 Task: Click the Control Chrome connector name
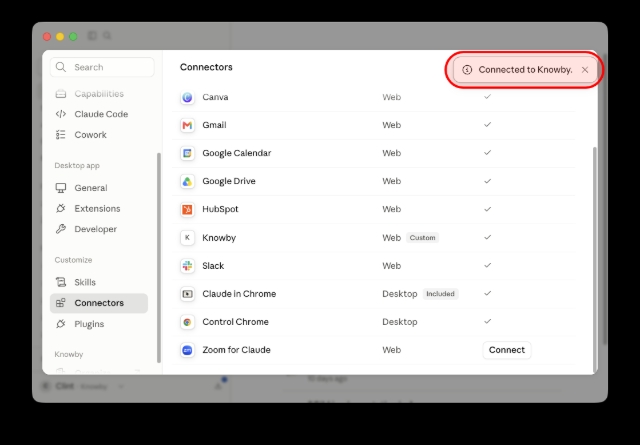tap(236, 322)
